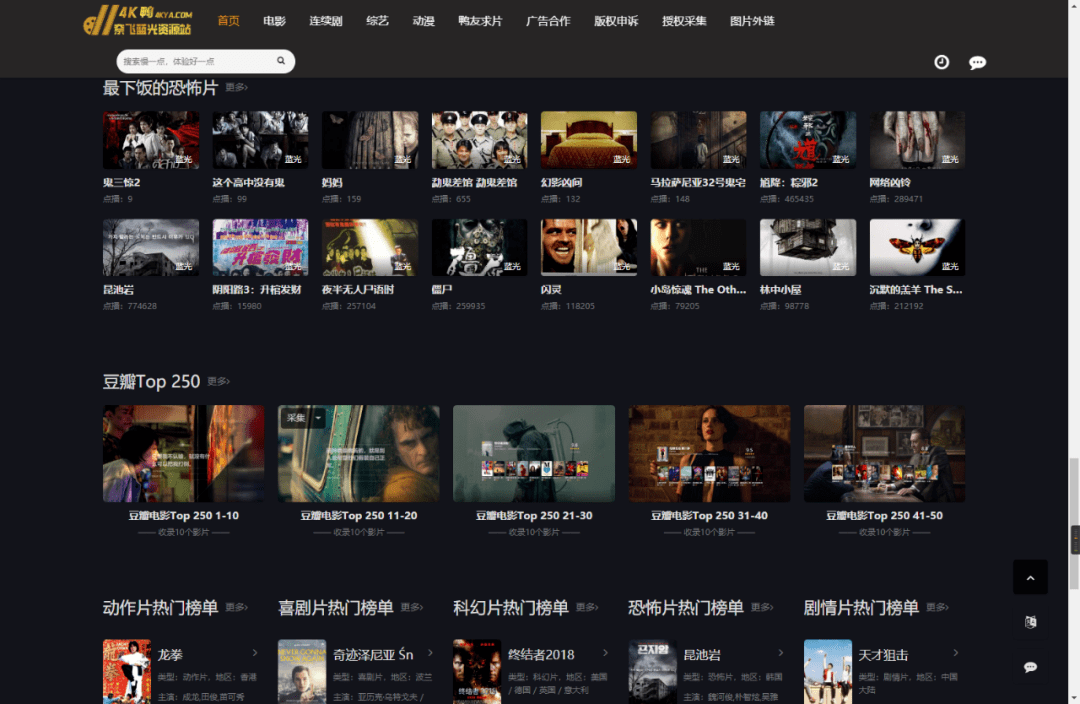Screen dimensions: 1080x704
Task: Open the 图片外链 nav link
Action: (752, 21)
